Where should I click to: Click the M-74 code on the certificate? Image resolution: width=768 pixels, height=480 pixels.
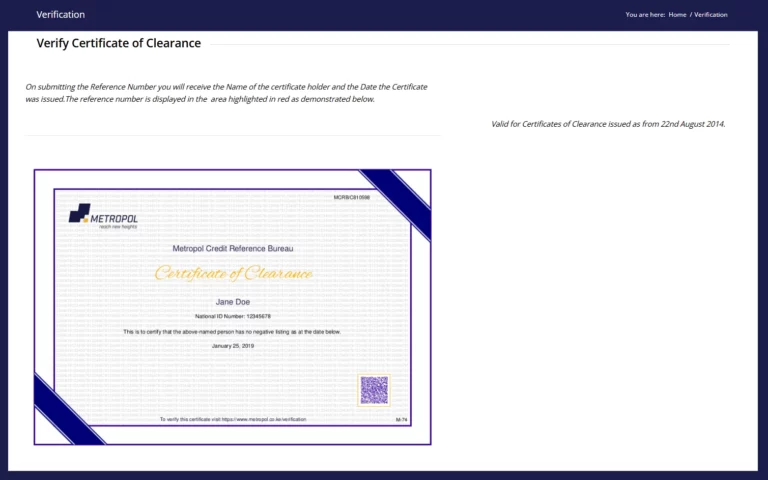[400, 419]
